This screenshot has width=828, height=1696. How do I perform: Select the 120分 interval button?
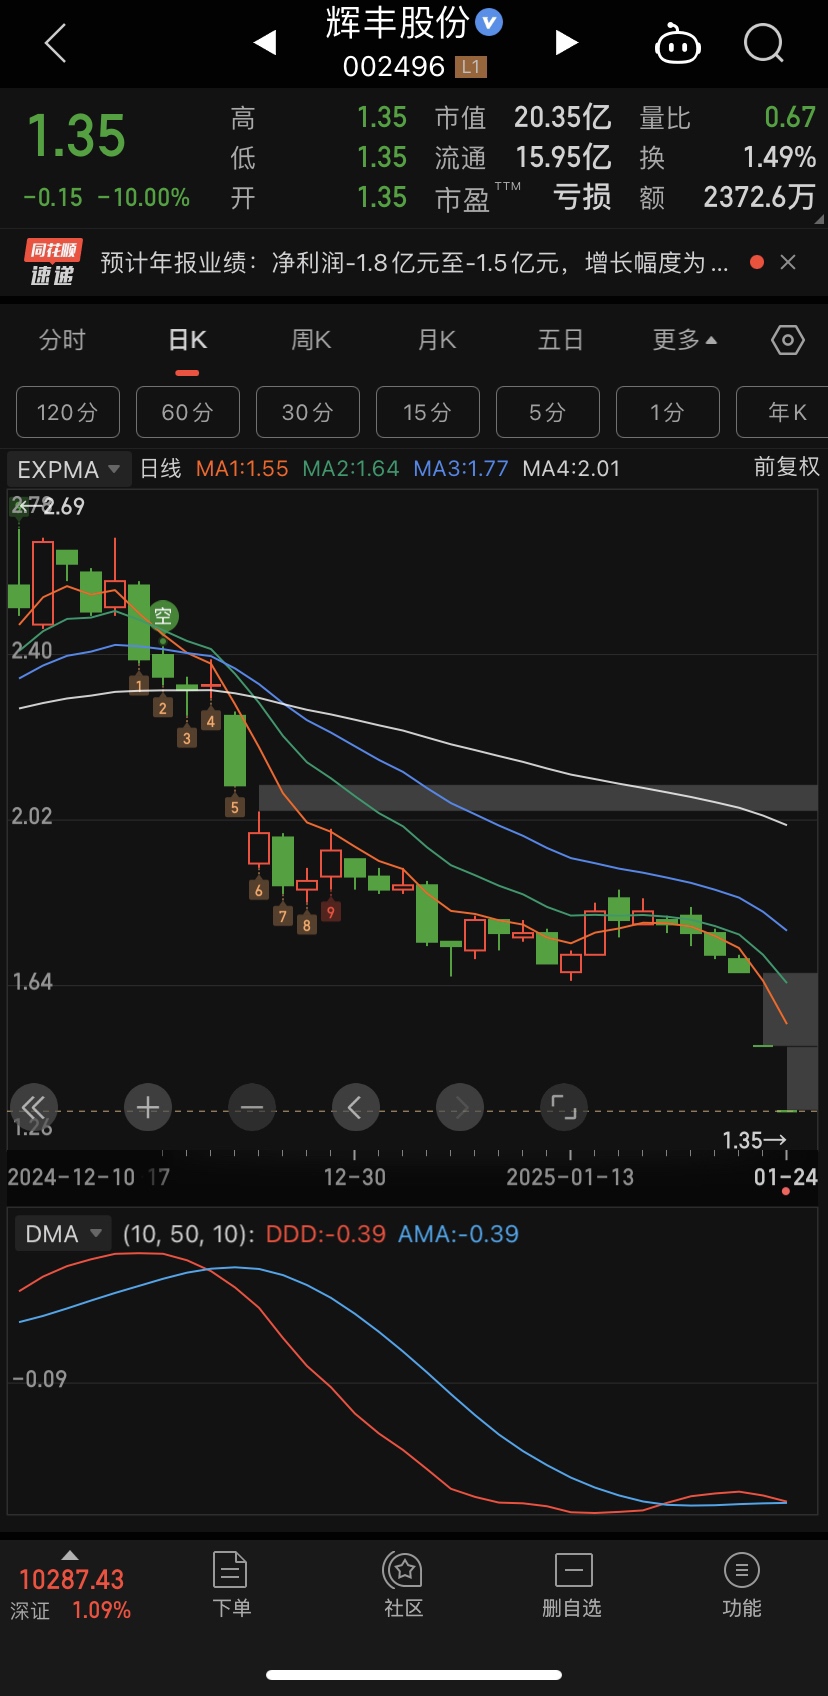(68, 412)
